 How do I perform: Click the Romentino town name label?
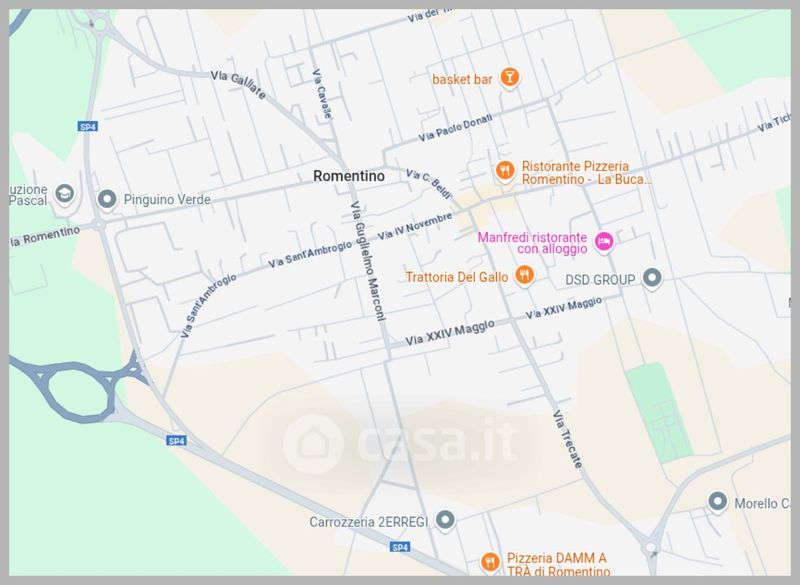[349, 176]
